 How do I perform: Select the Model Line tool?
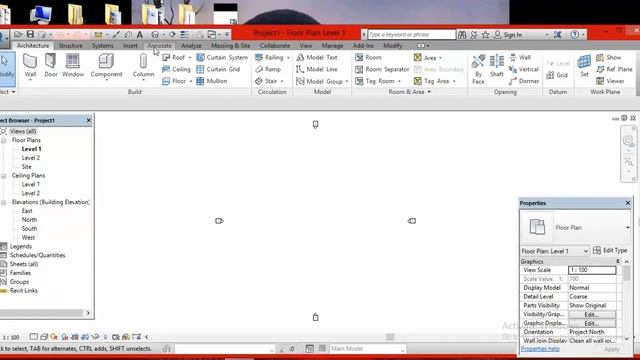pyautogui.click(x=317, y=69)
